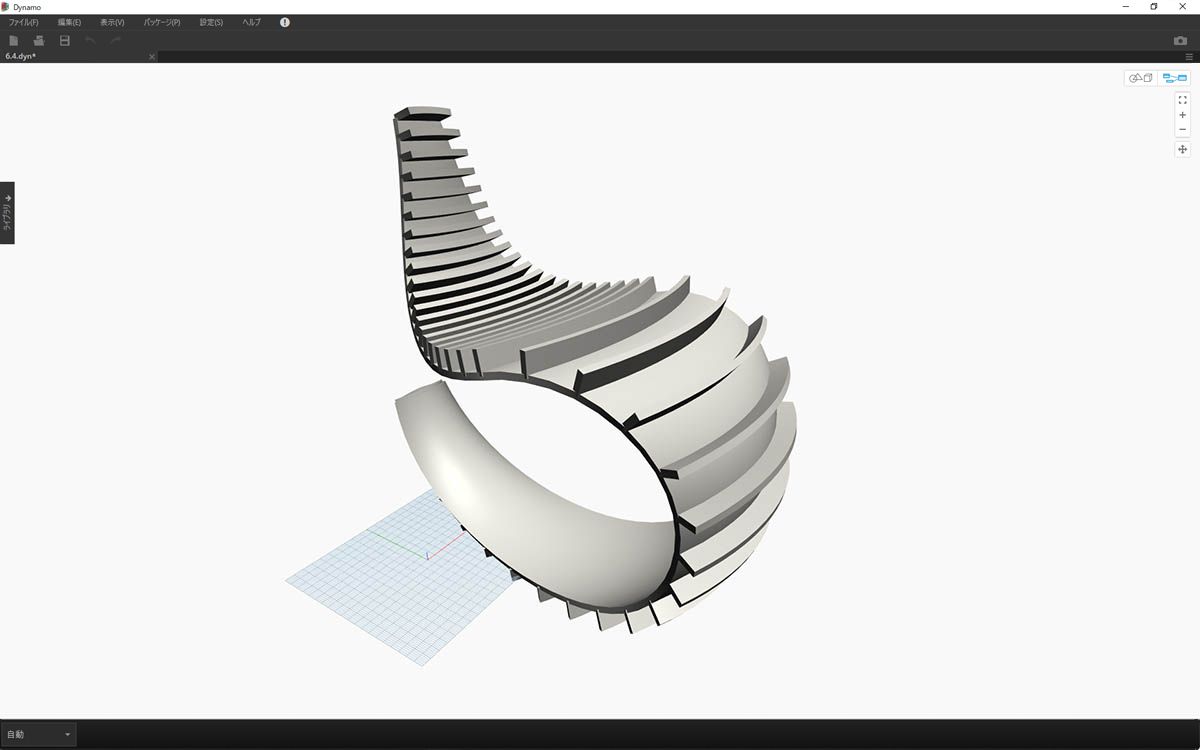This screenshot has width=1200, height=750.
Task: Open the 設定(S) menu
Action: click(211, 22)
